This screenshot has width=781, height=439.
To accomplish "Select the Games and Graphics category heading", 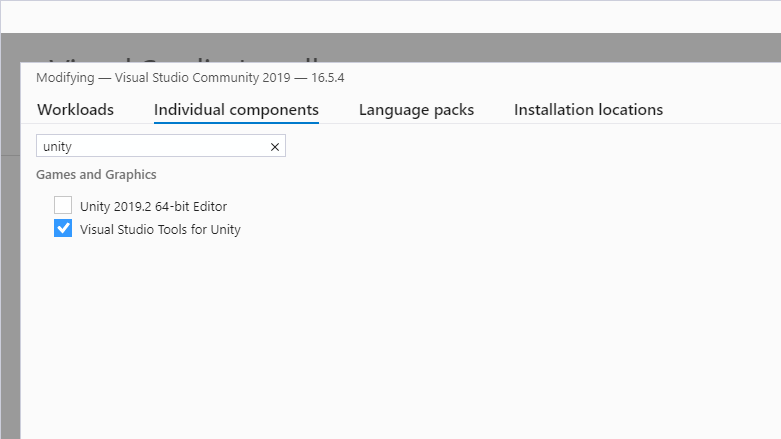I will pos(96,174).
